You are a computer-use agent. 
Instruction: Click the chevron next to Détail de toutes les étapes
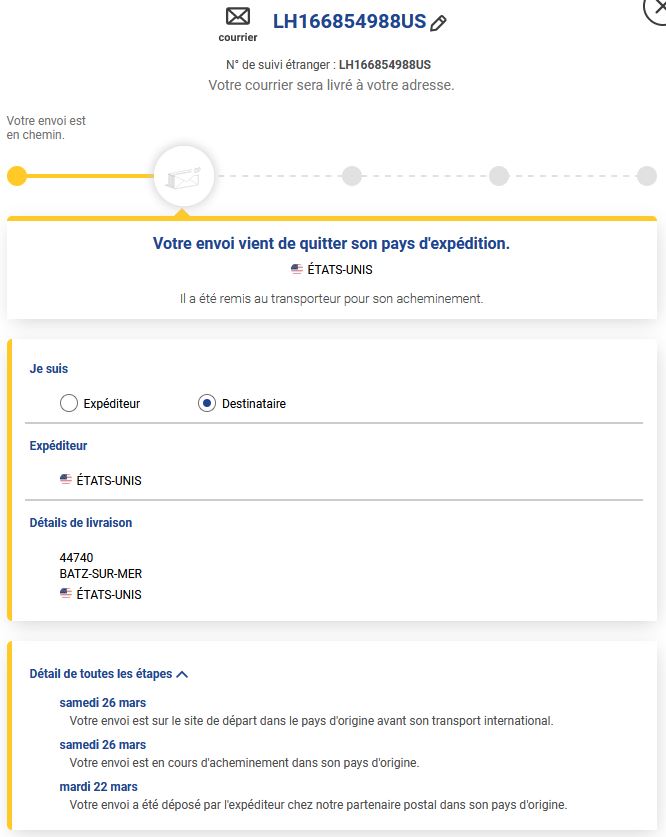click(x=182, y=674)
